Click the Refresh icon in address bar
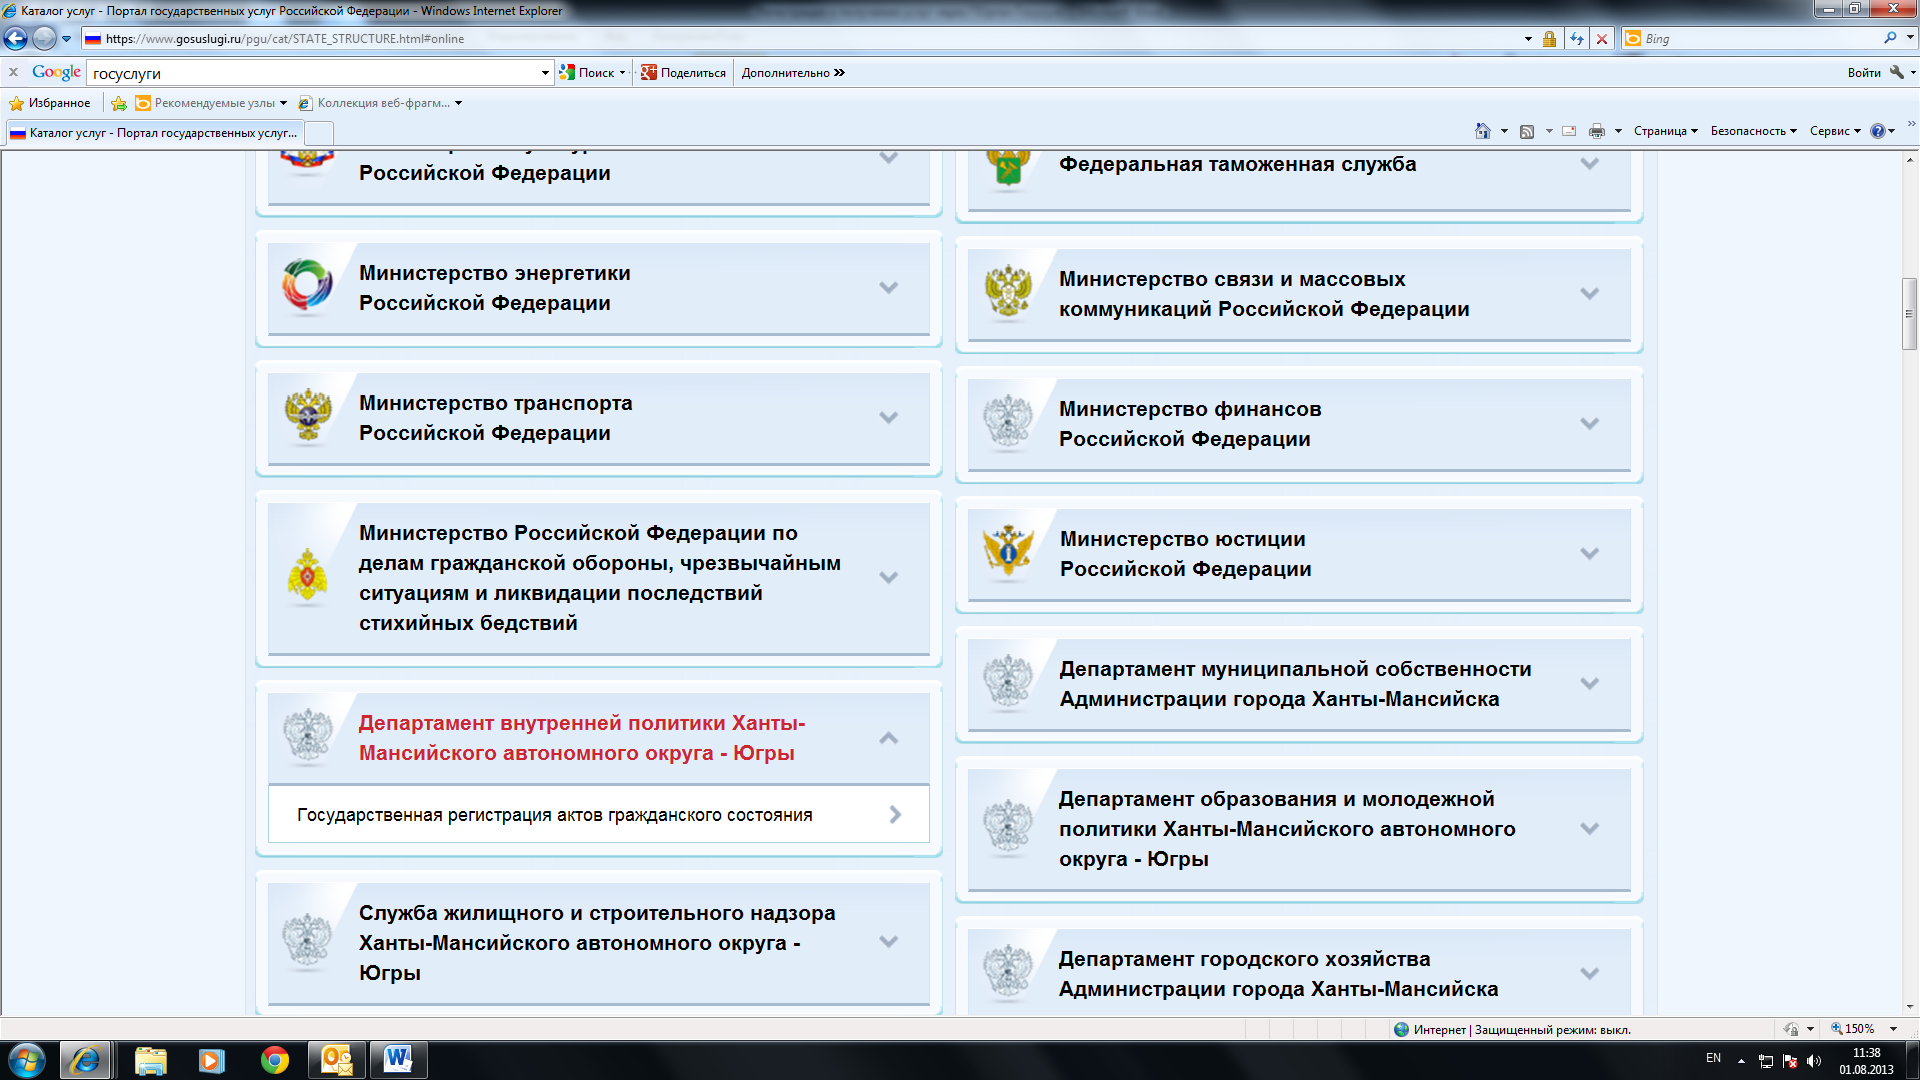1920x1080 pixels. point(1577,39)
